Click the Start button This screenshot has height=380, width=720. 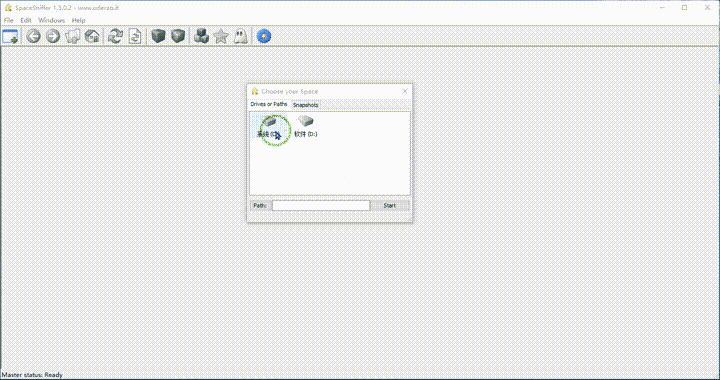(x=389, y=206)
